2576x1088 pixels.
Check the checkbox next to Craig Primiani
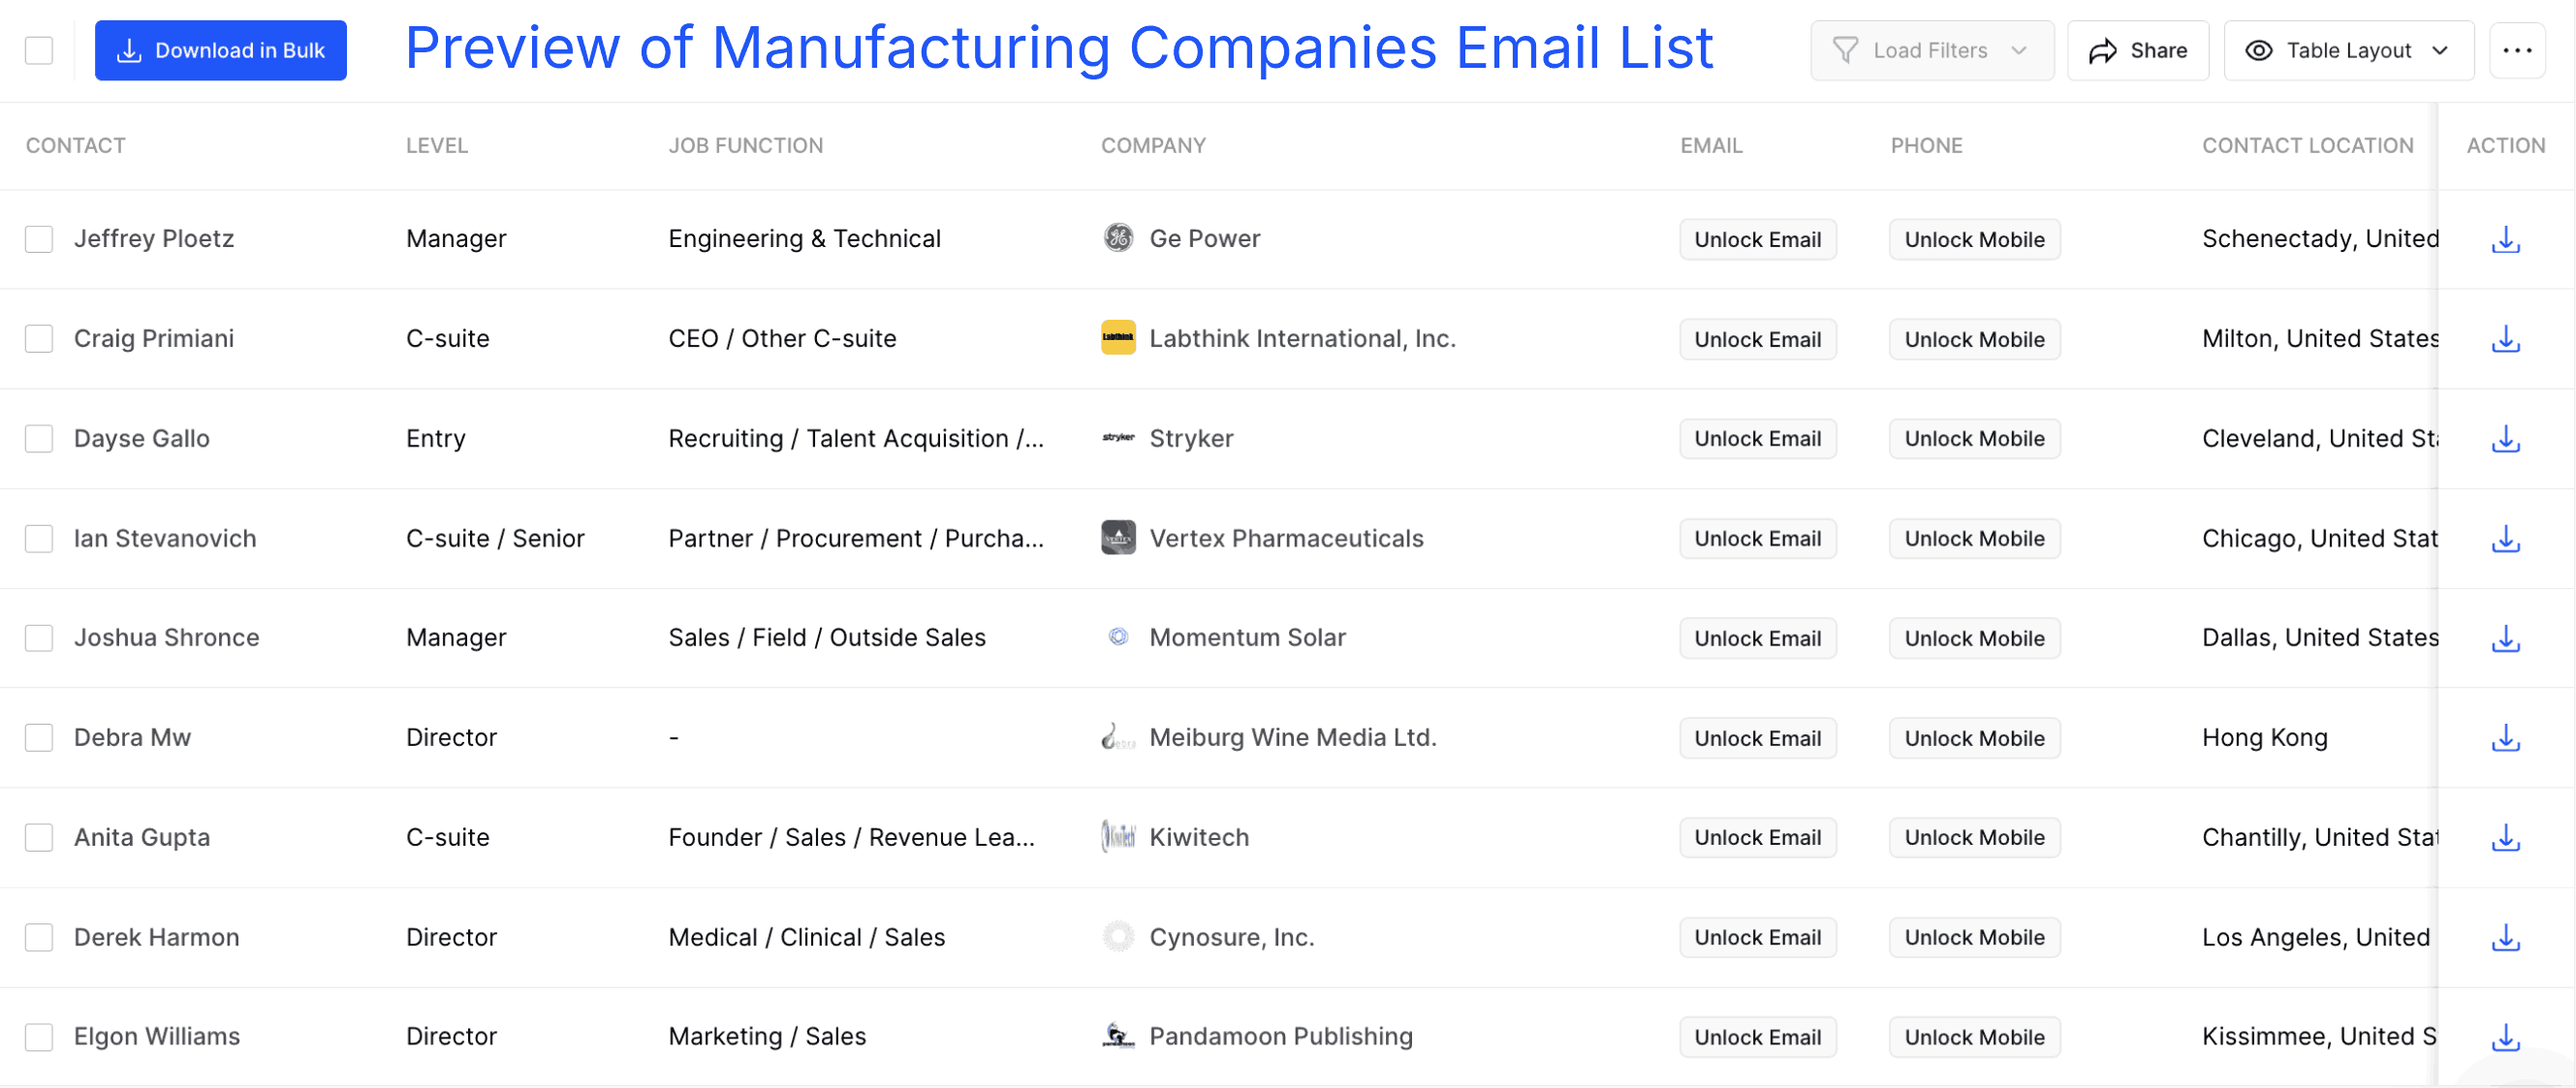point(38,338)
